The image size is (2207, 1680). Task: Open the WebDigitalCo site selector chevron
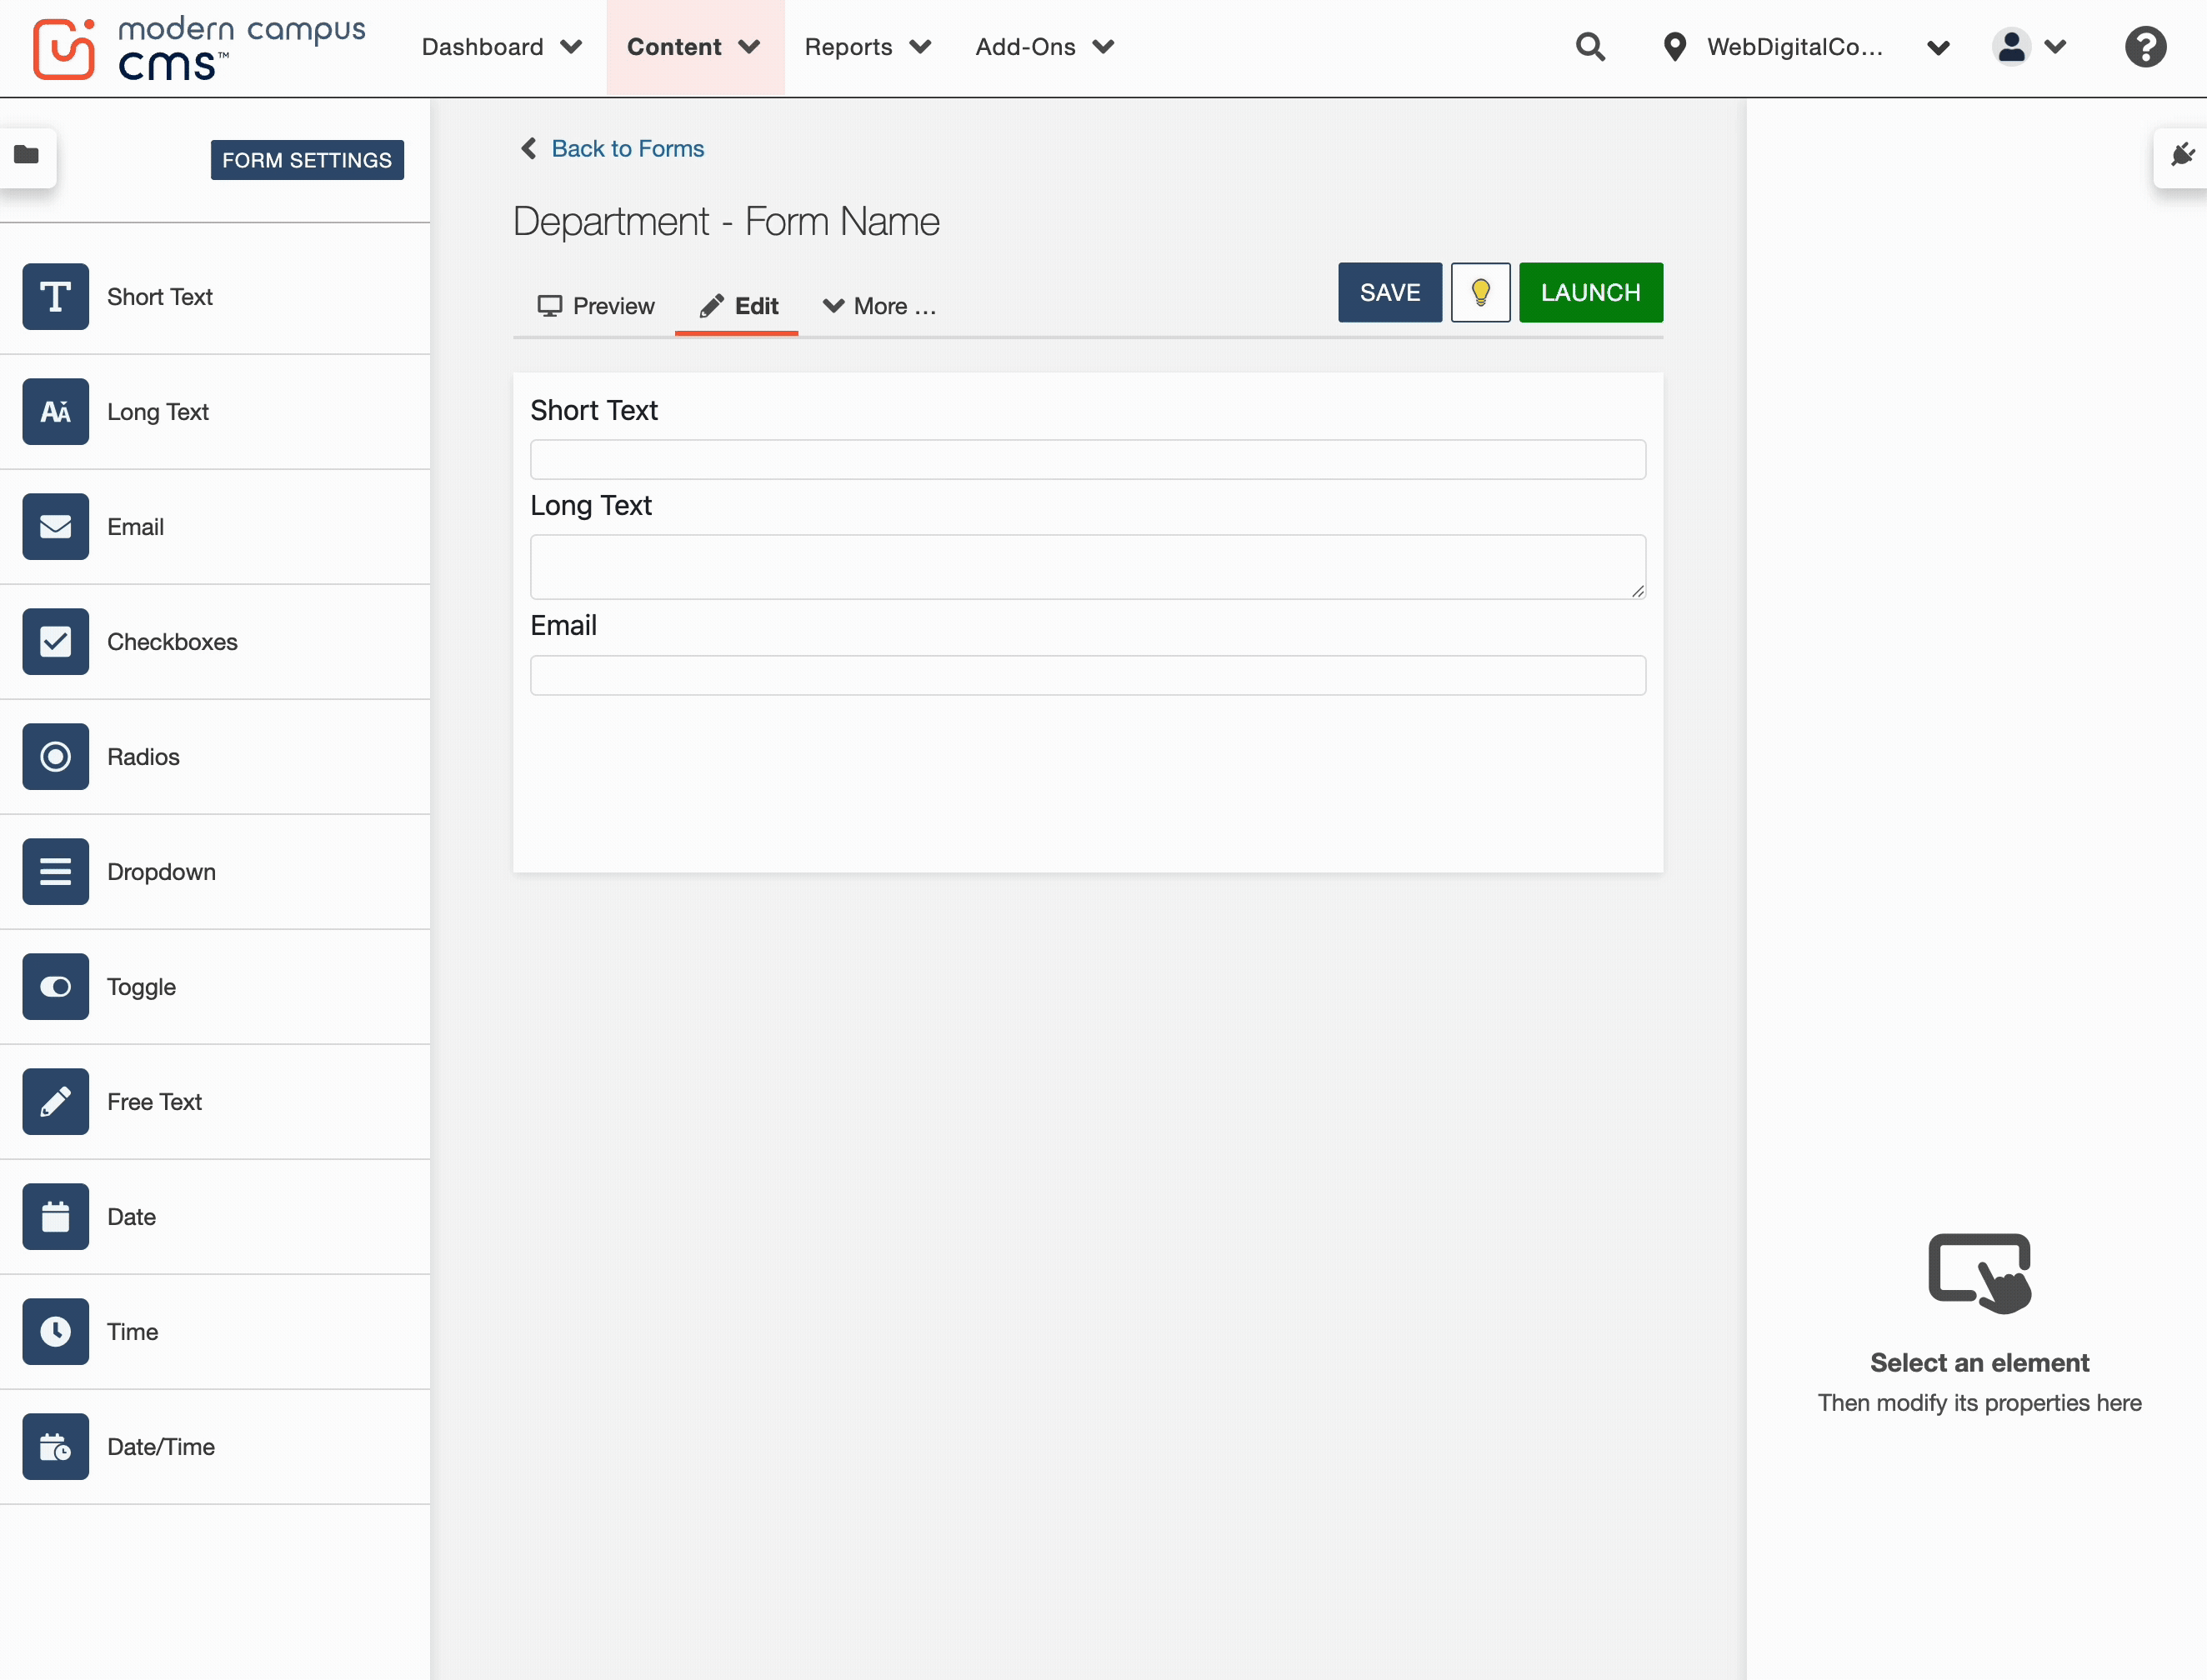(1937, 47)
